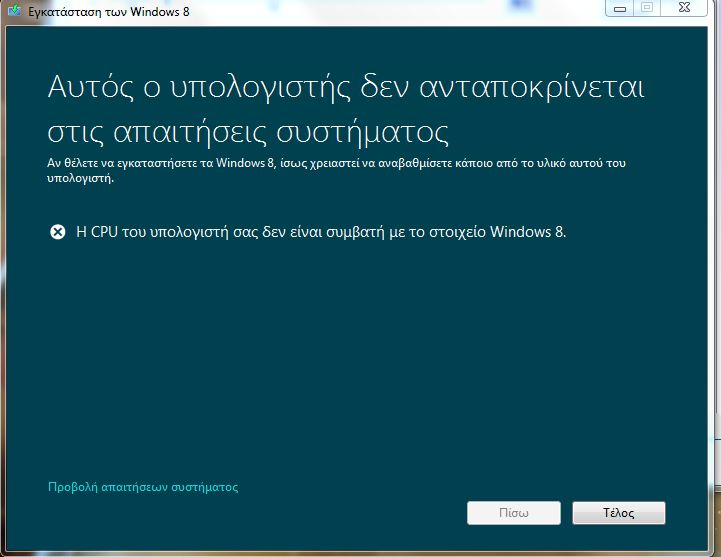This screenshot has width=721, height=557.
Task: Click the paragraph starting Αν θέλετε να εγκαταστήσετε
Action: (336, 170)
